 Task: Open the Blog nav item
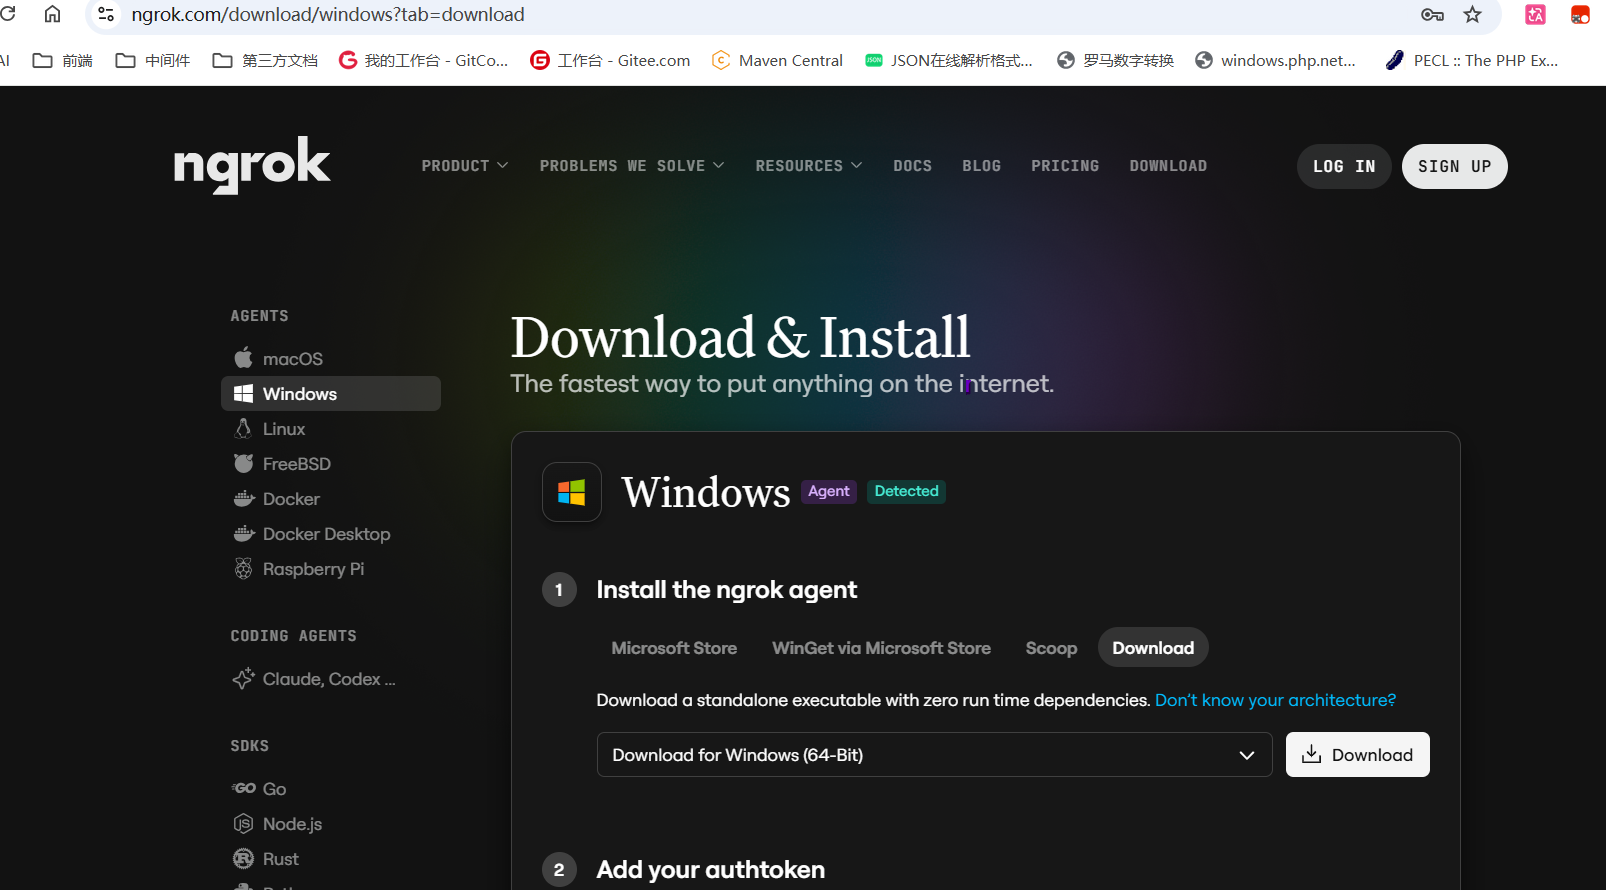[981, 166]
